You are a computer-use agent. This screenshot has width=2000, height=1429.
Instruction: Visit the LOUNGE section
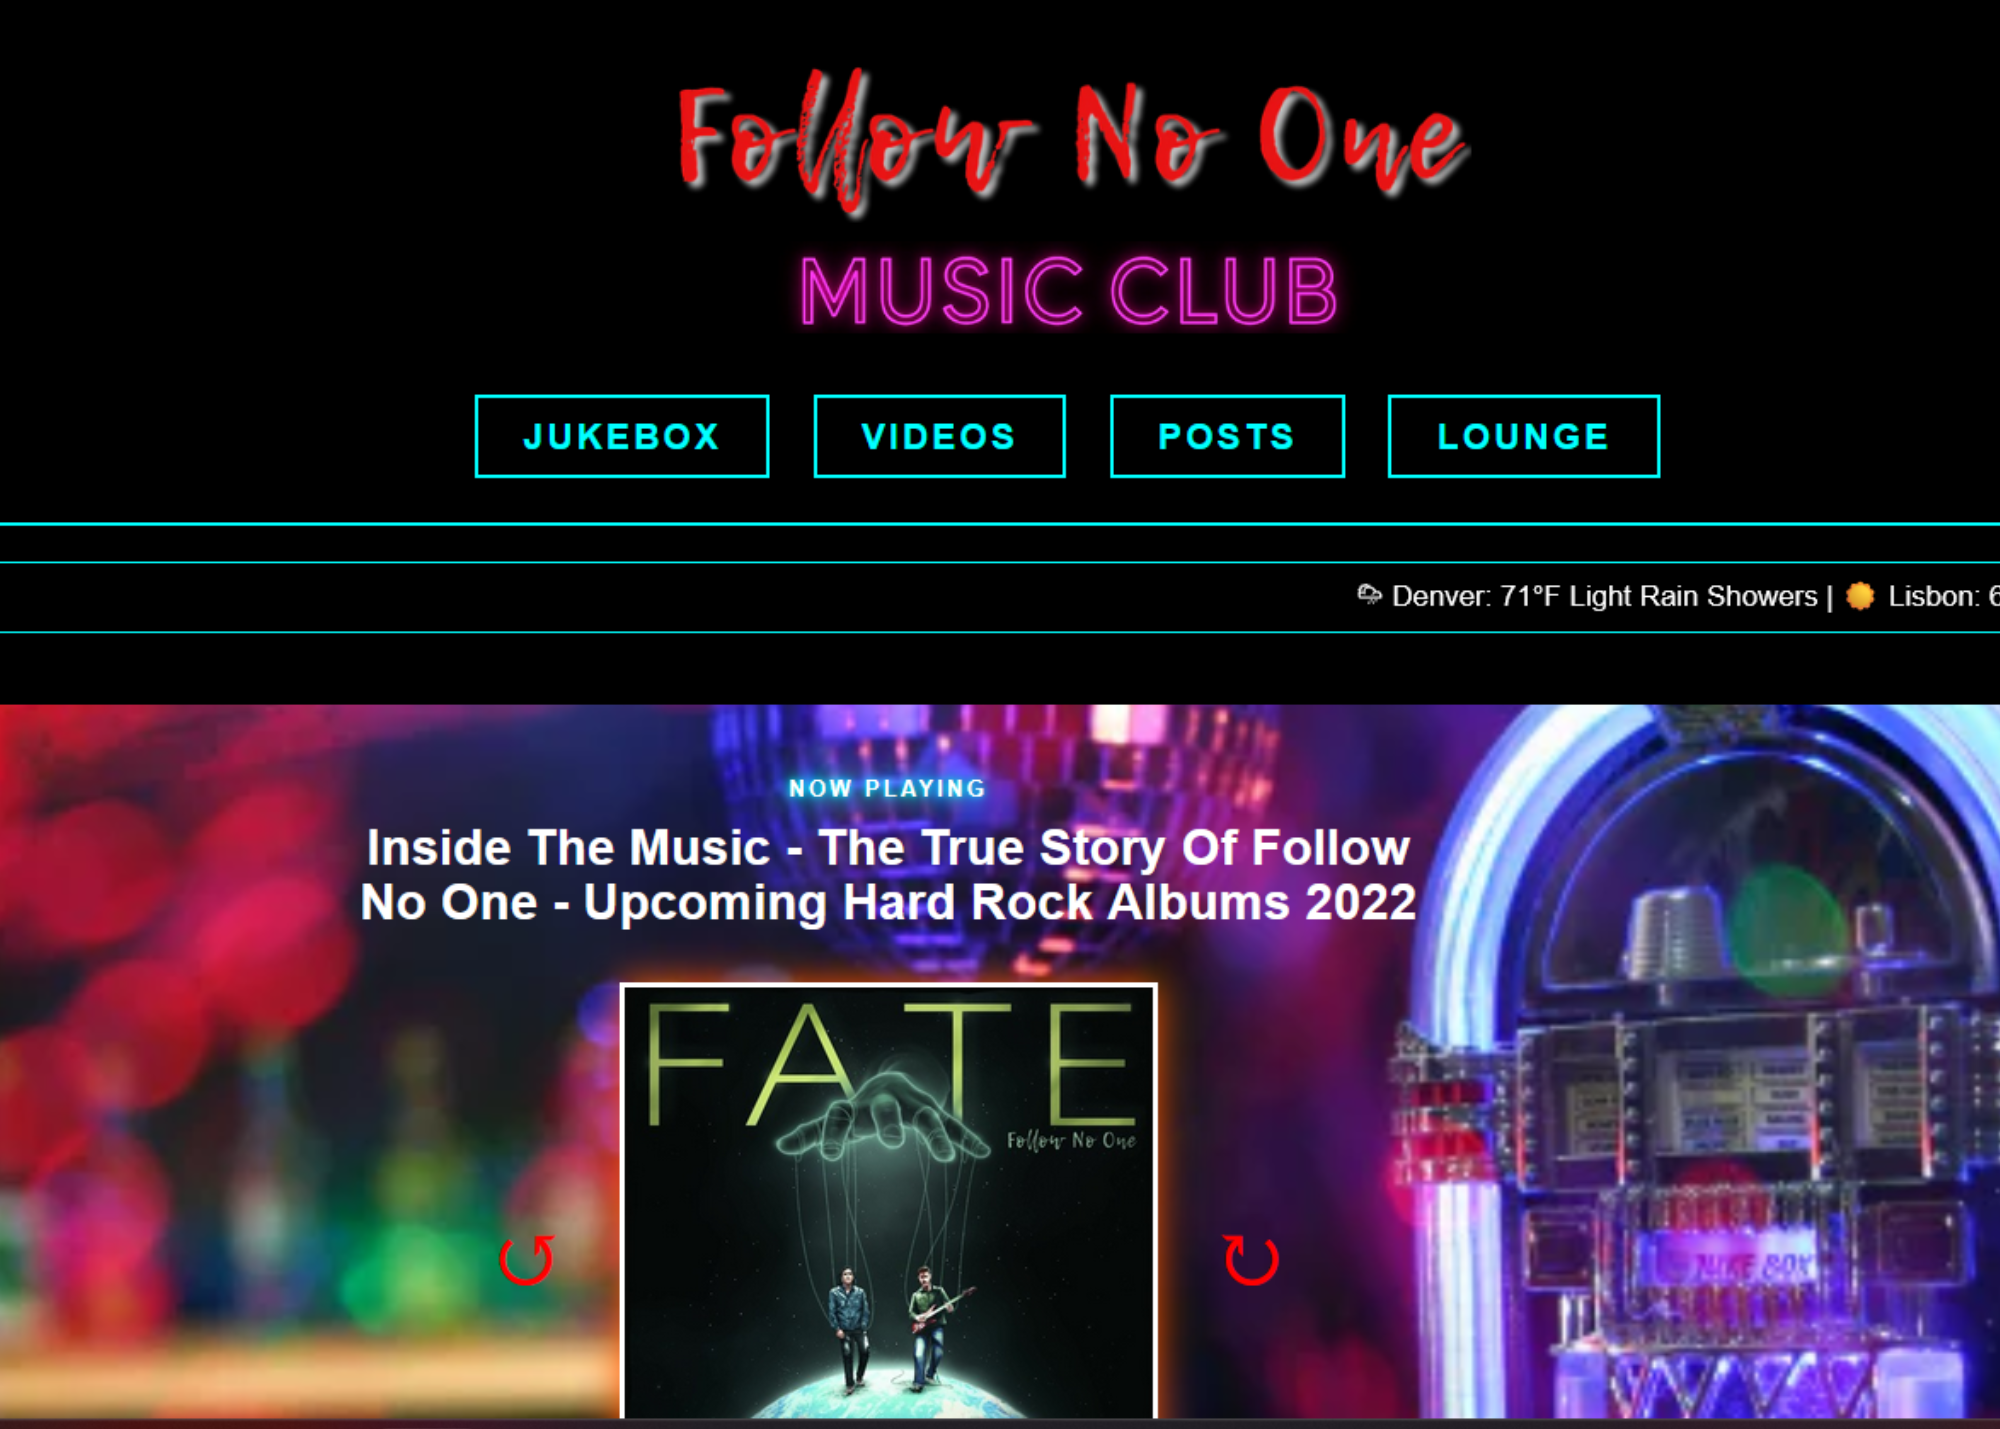1524,436
